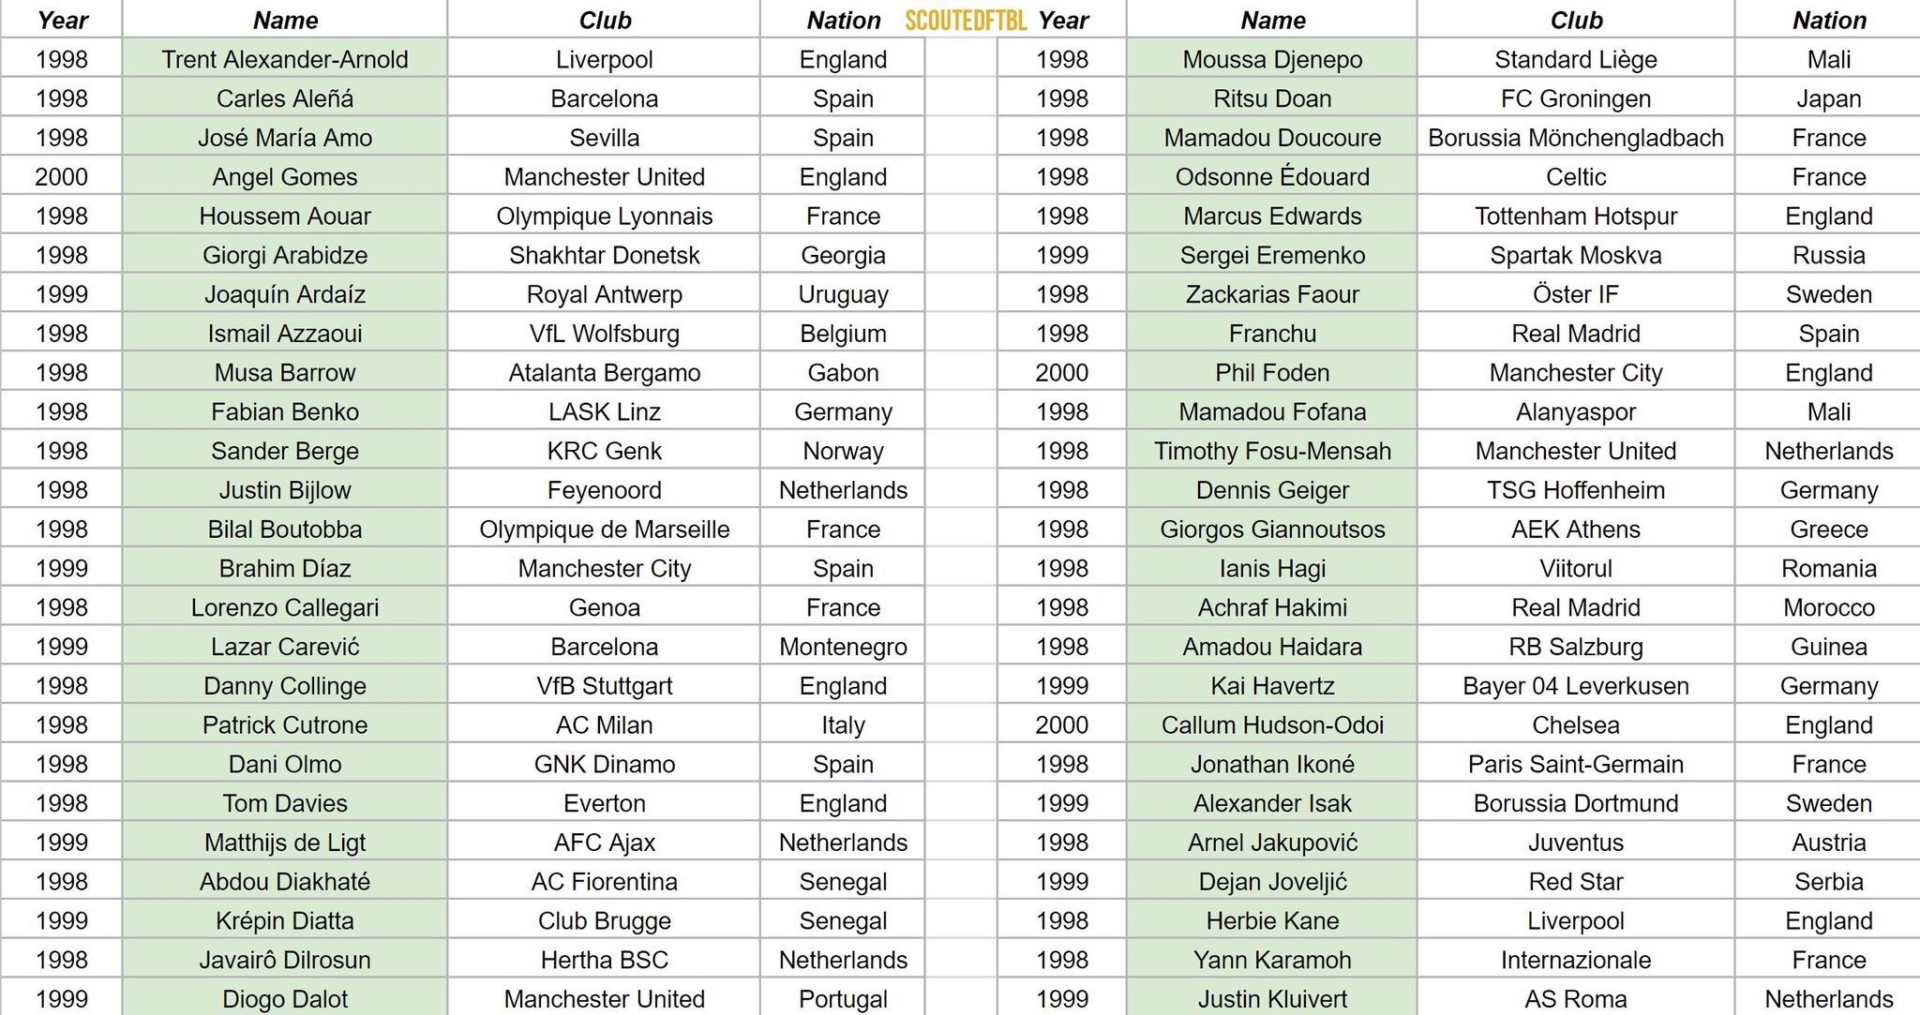The width and height of the screenshot is (1920, 1015).
Task: Select the Bayer 04 Leverkusen cell
Action: coord(1575,686)
